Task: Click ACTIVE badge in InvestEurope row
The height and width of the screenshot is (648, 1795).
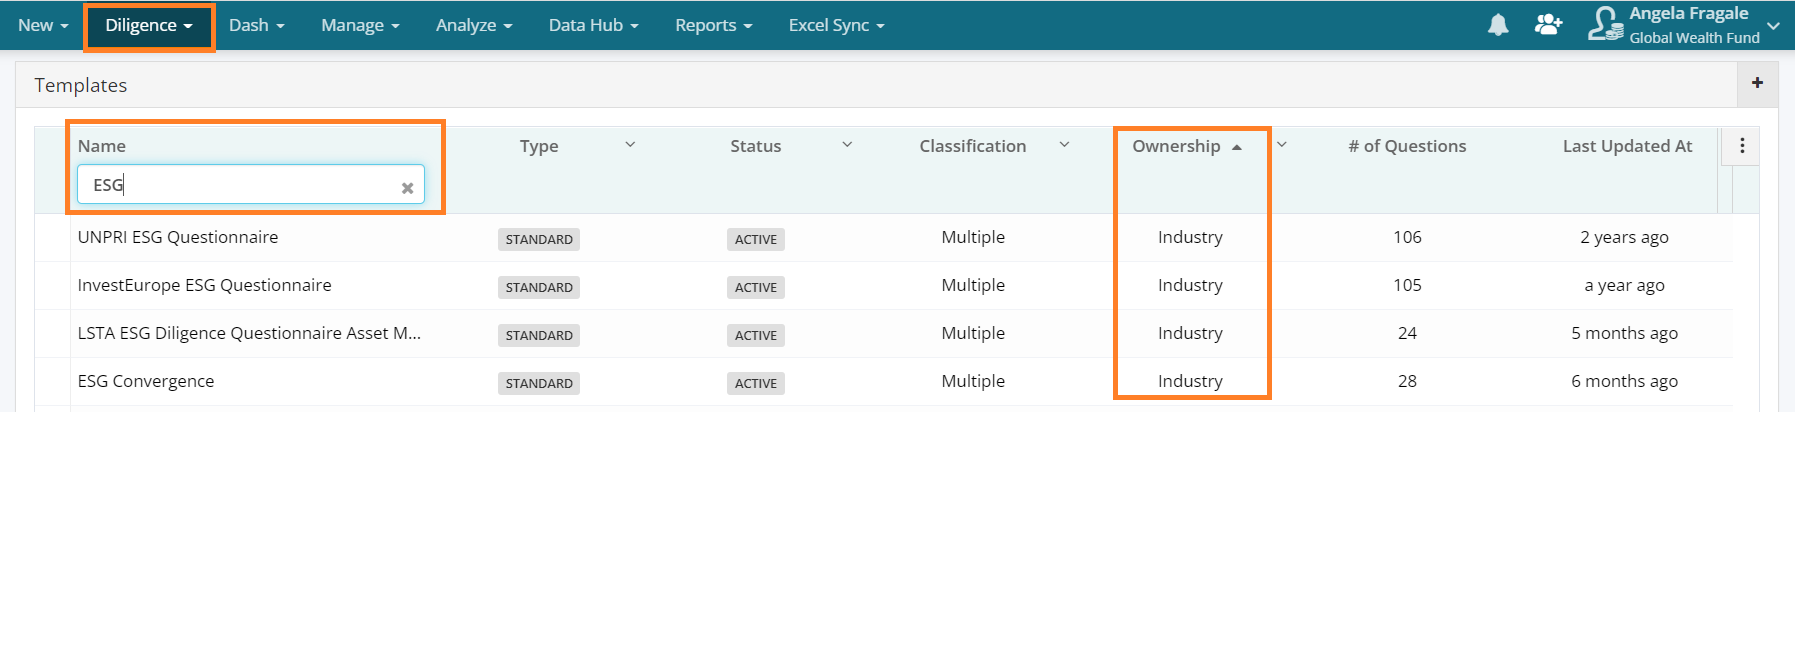Action: click(x=756, y=287)
